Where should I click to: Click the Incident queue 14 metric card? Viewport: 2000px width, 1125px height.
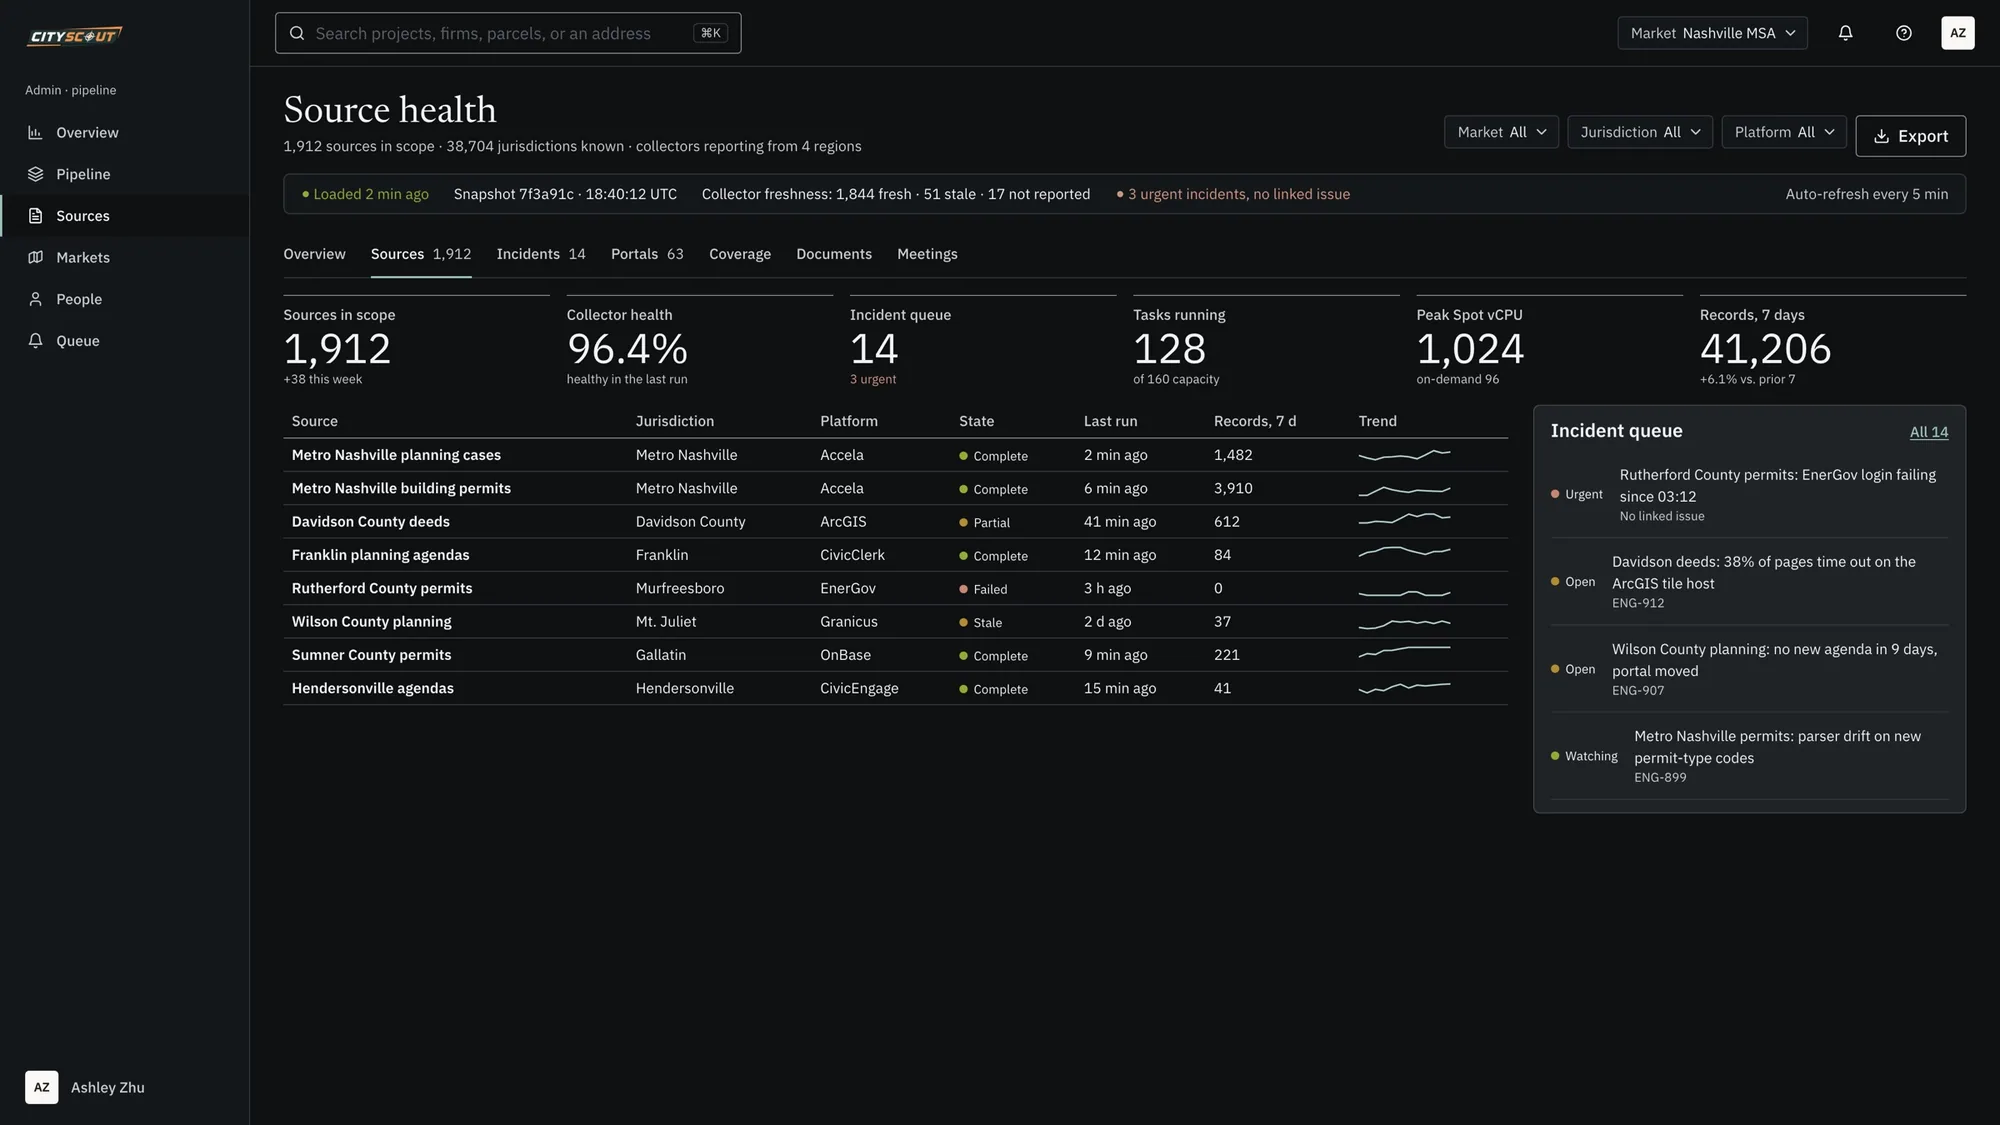coord(982,342)
